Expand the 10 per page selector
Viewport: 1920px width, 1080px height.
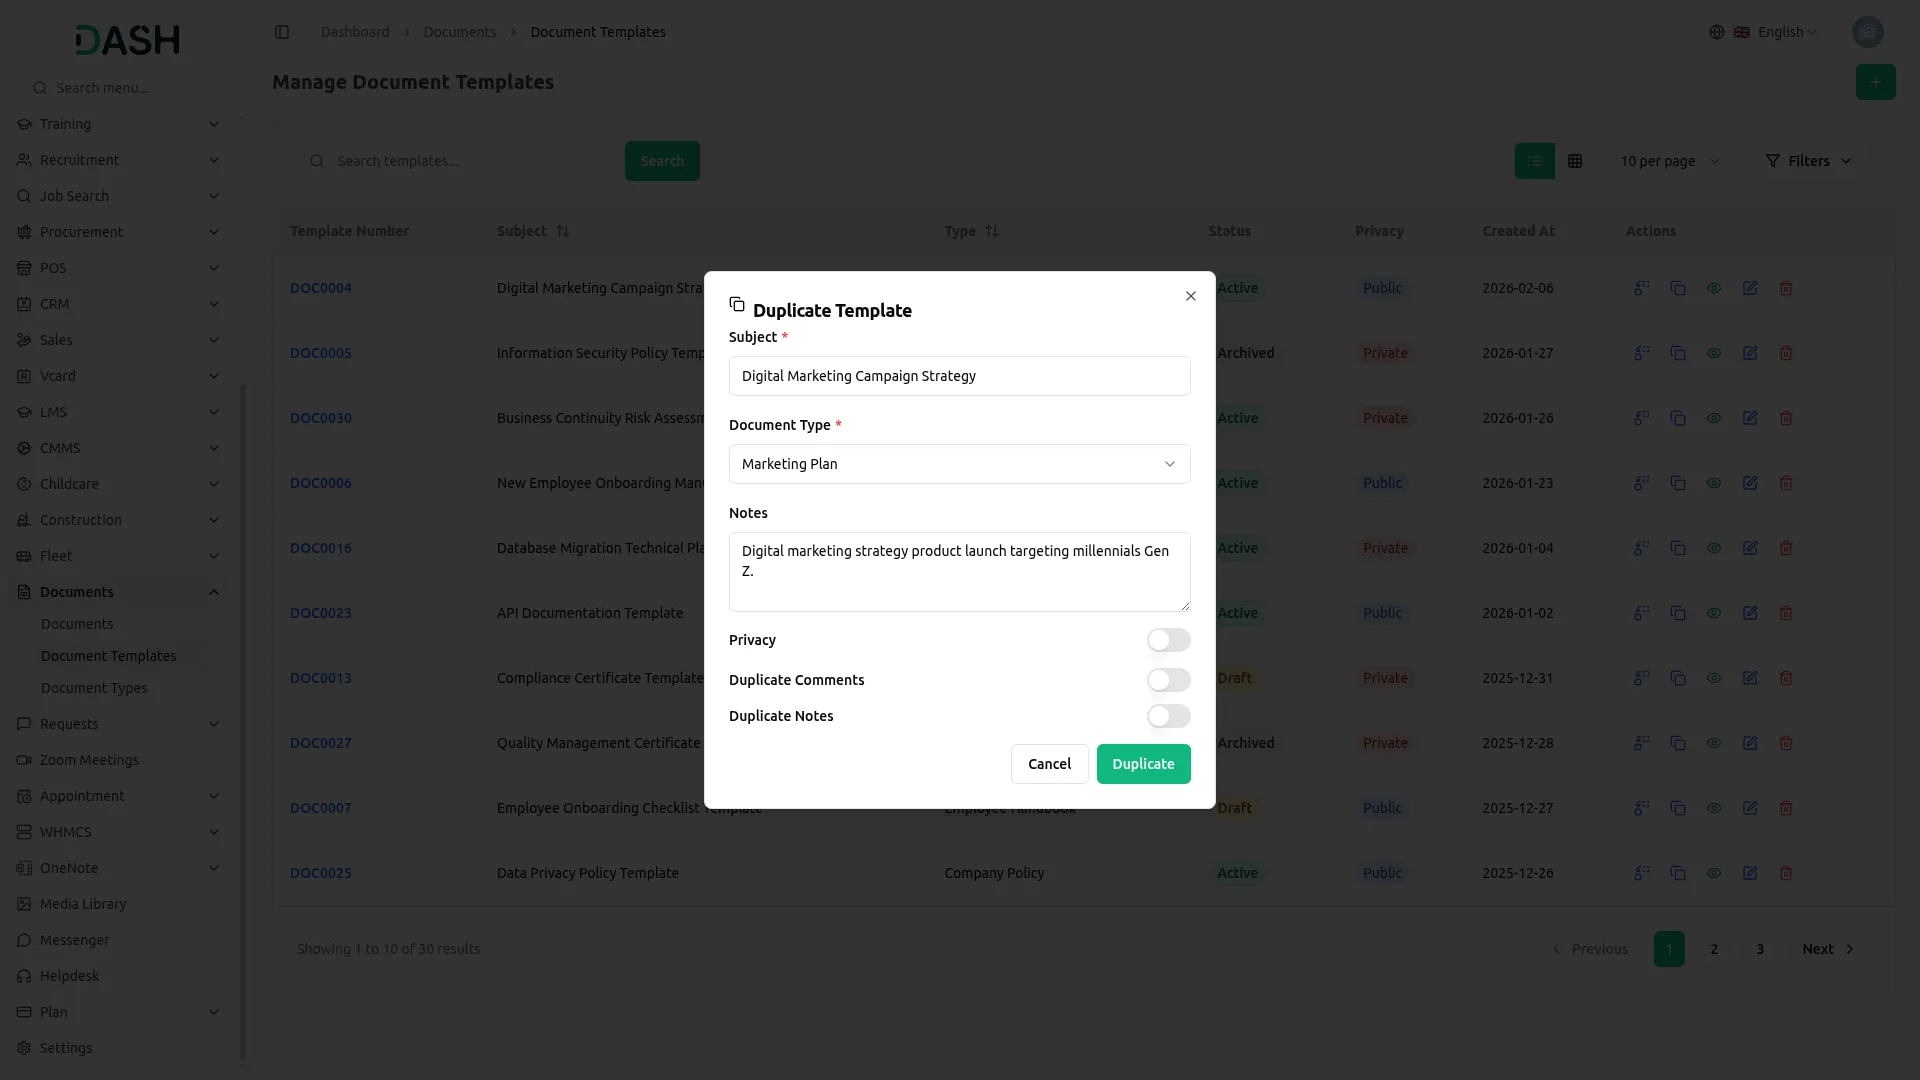click(1670, 160)
